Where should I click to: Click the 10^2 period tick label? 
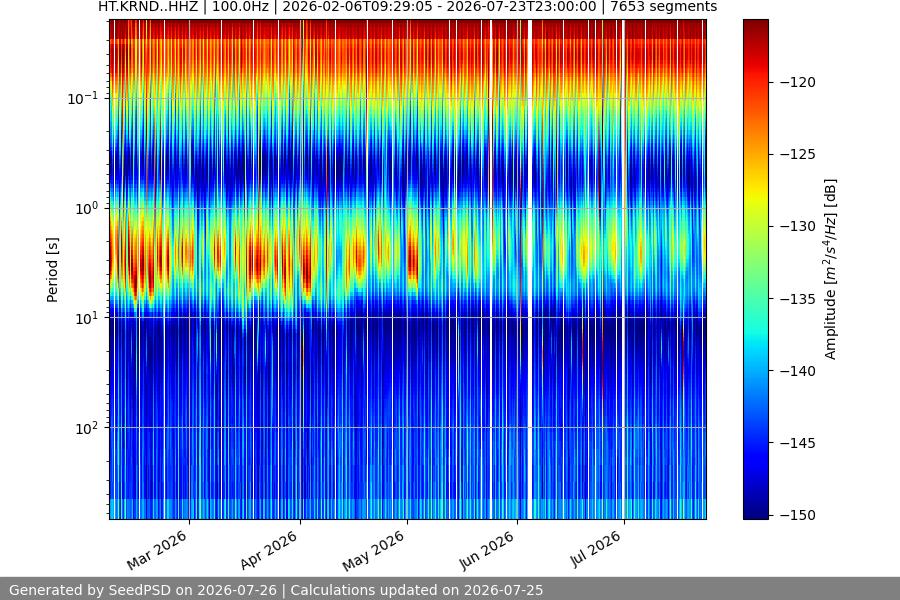tap(86, 428)
